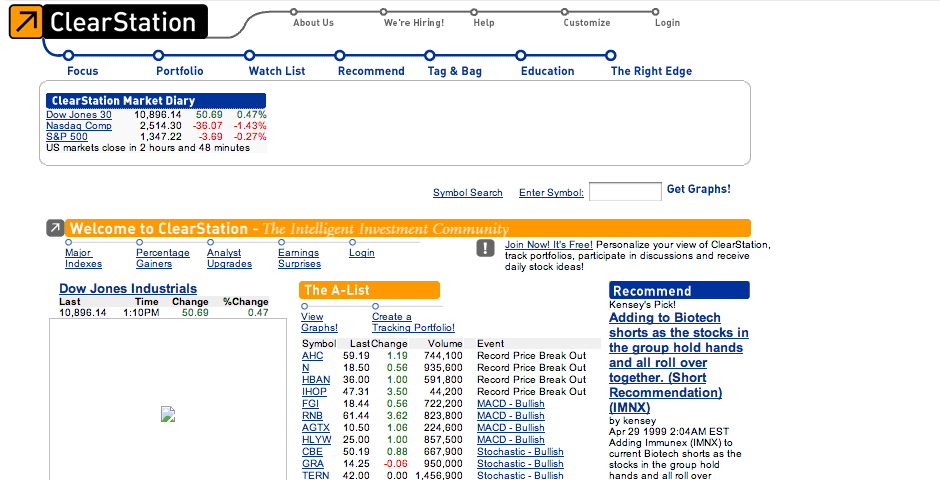Open the HLYW symbol link
The image size is (940, 480).
pyautogui.click(x=317, y=440)
